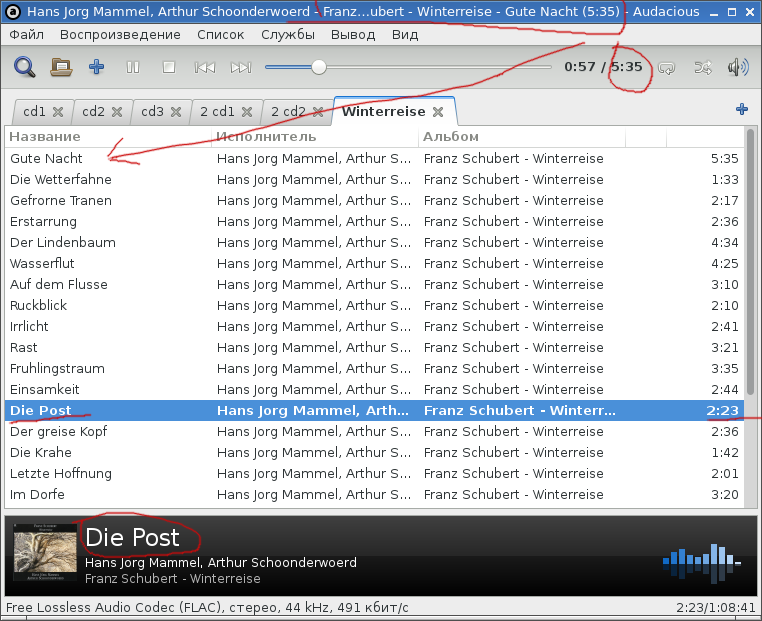The image size is (762, 621).
Task: Select the track Einsamkeit
Action: 374,389
